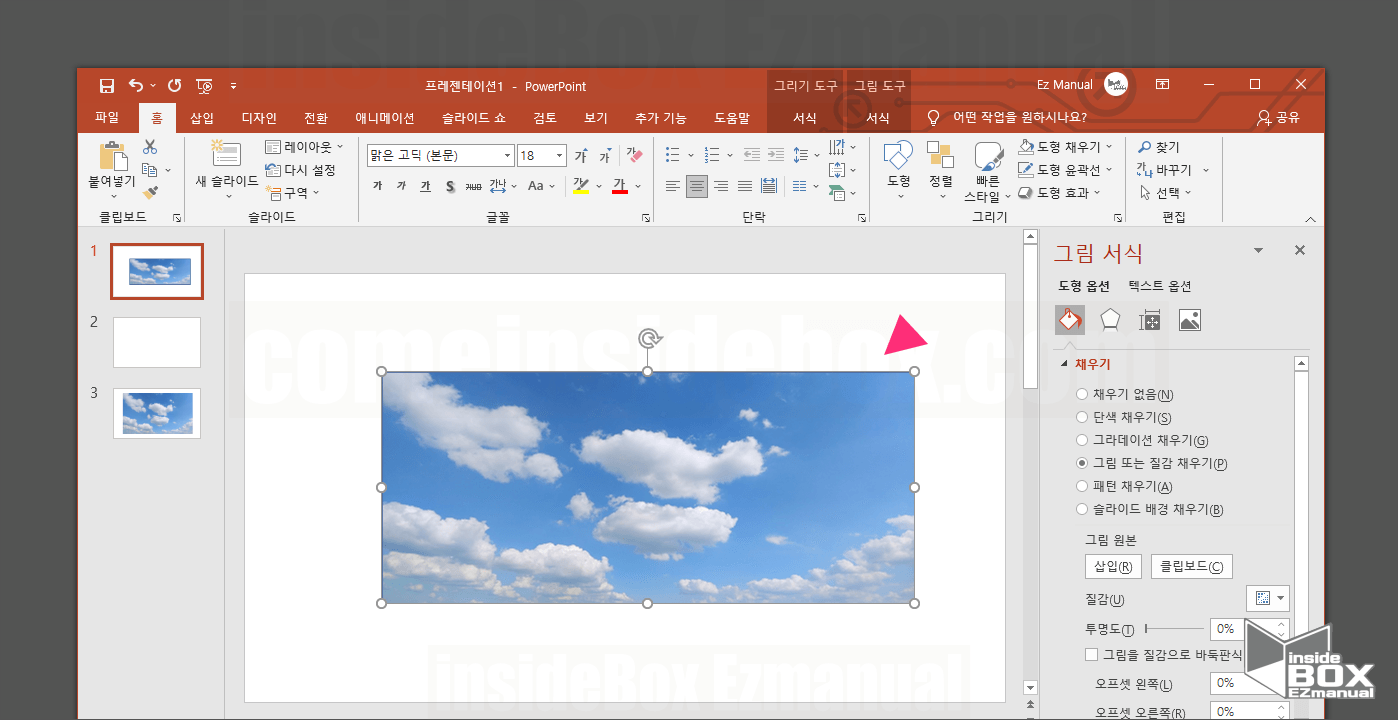
Task: Open the 레이아웃 (Layout) dropdown
Action: click(x=304, y=147)
